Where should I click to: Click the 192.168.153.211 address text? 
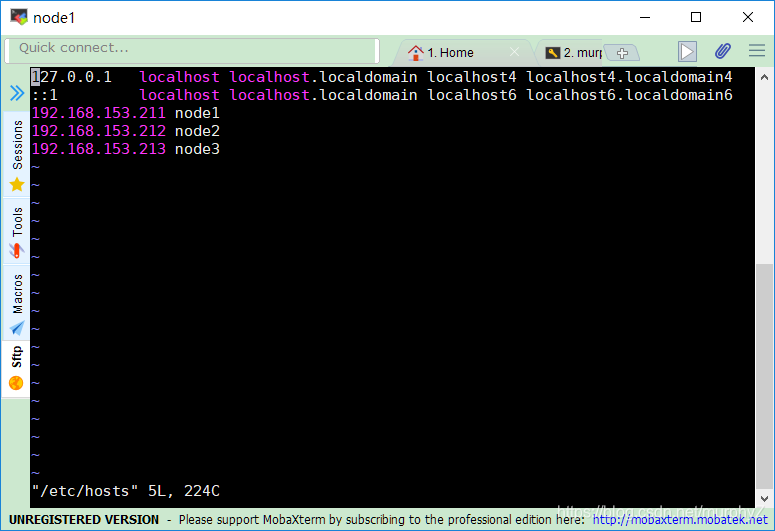pos(99,113)
